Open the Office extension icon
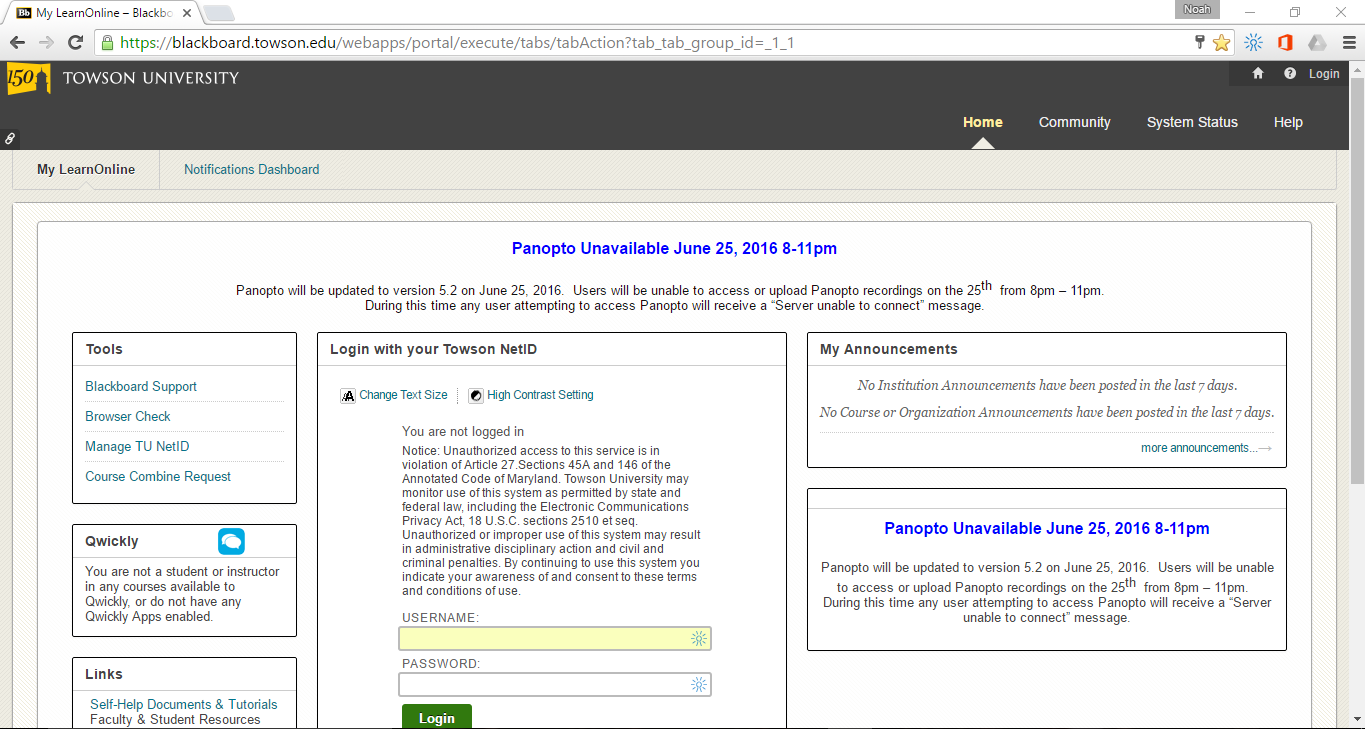This screenshot has width=1365, height=729. pyautogui.click(x=1285, y=43)
